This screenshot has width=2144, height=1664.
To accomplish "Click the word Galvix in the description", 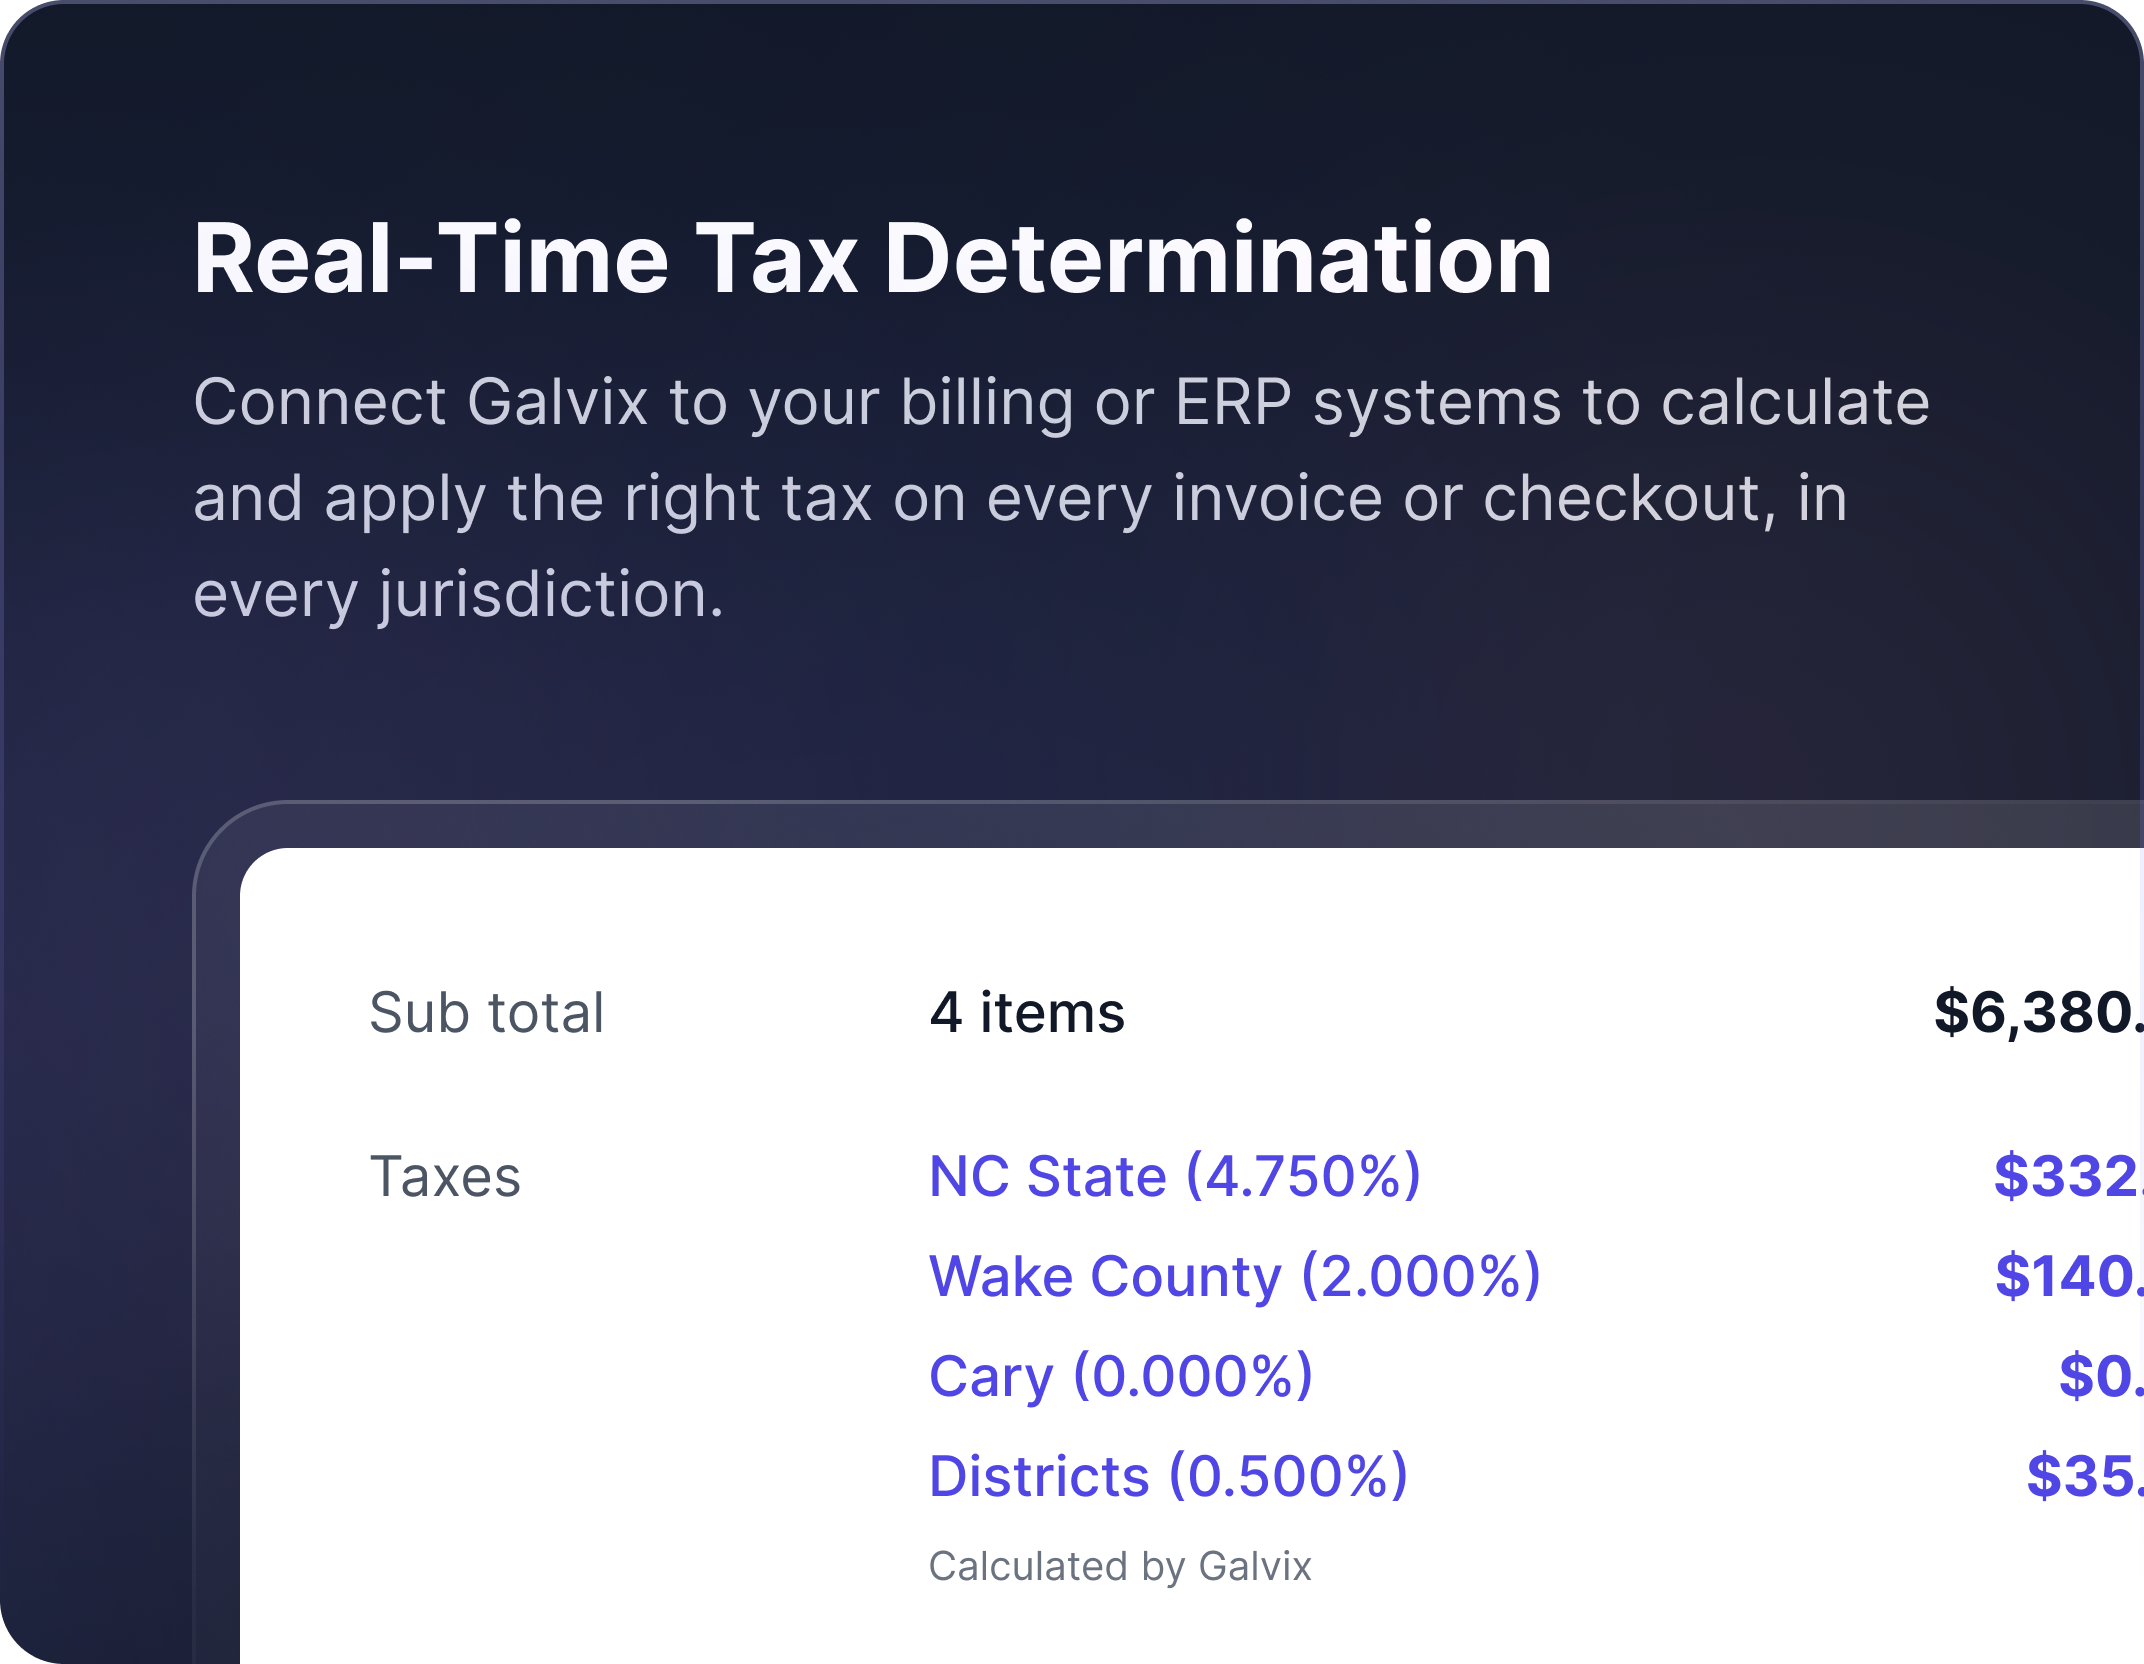I will point(558,402).
